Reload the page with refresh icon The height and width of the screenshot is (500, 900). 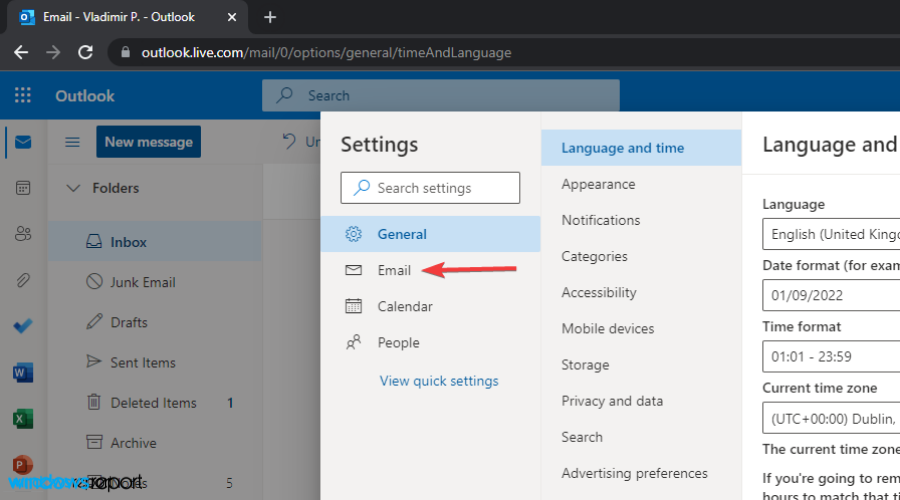[x=86, y=52]
